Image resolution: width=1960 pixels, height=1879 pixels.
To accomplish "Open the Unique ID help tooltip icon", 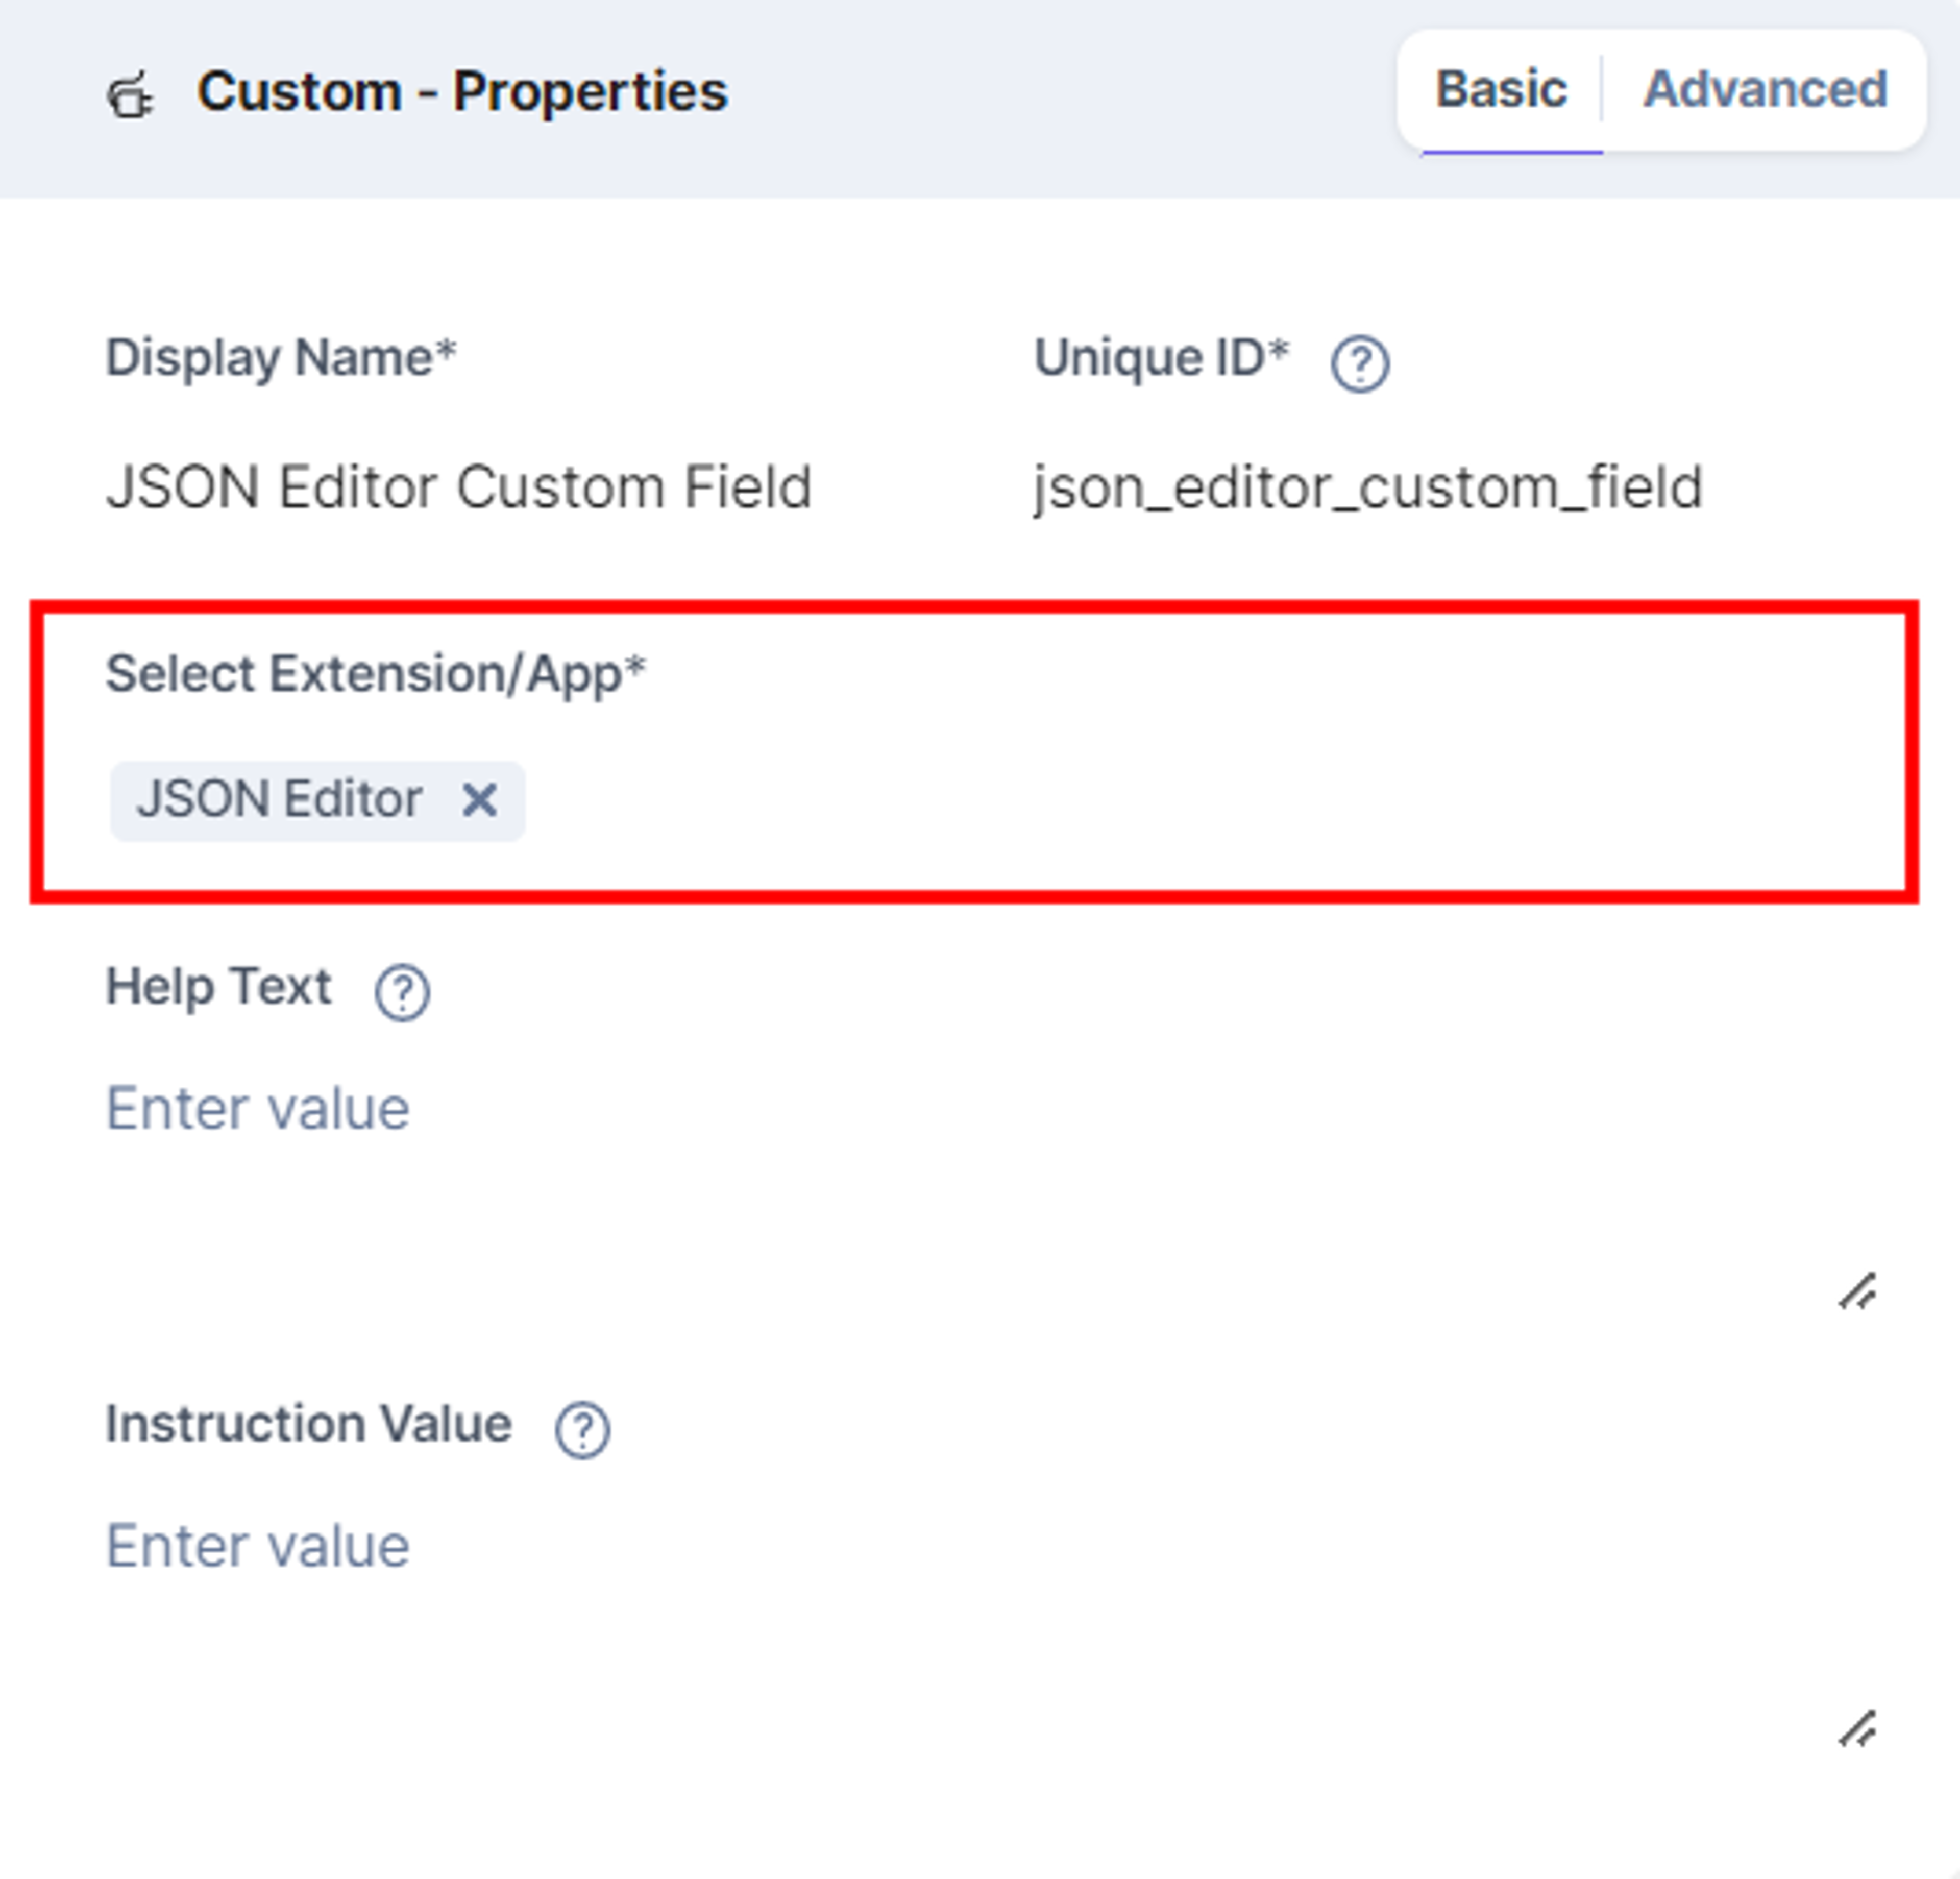I will click(x=1359, y=364).
